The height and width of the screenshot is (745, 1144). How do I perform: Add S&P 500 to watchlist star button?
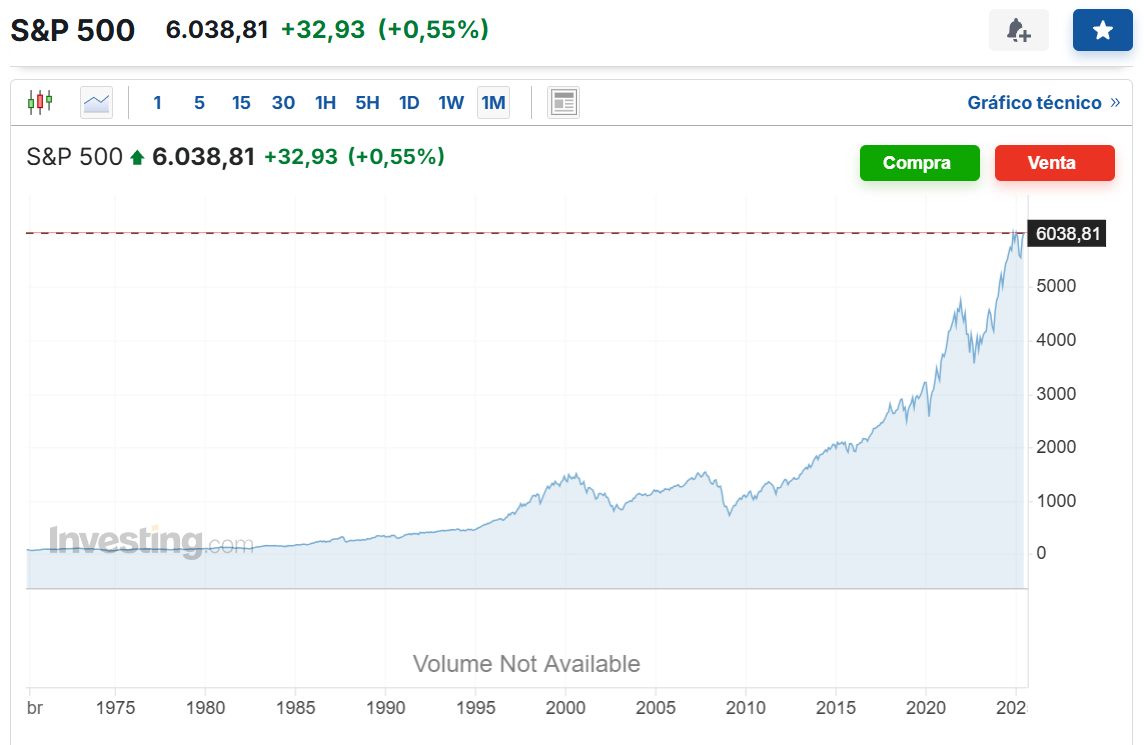[x=1102, y=30]
